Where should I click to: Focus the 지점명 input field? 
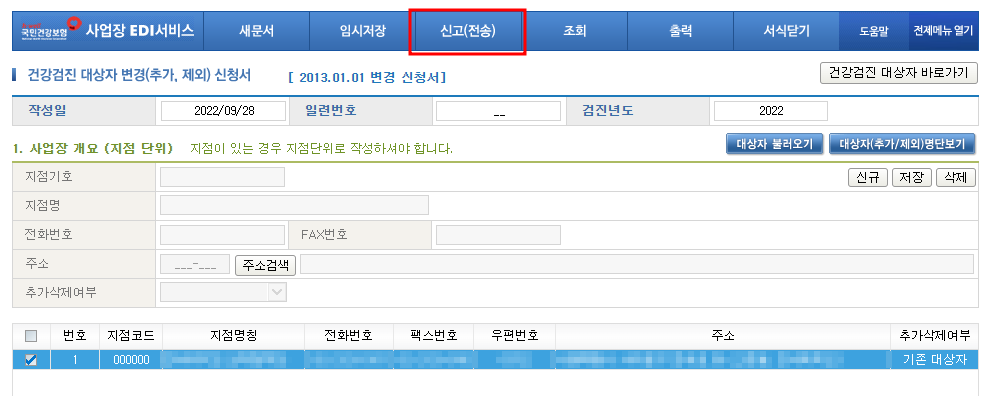coord(294,206)
